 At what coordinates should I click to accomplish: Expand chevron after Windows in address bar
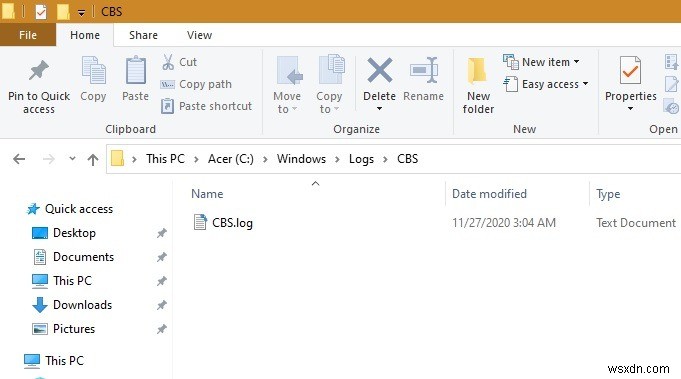[x=337, y=159]
